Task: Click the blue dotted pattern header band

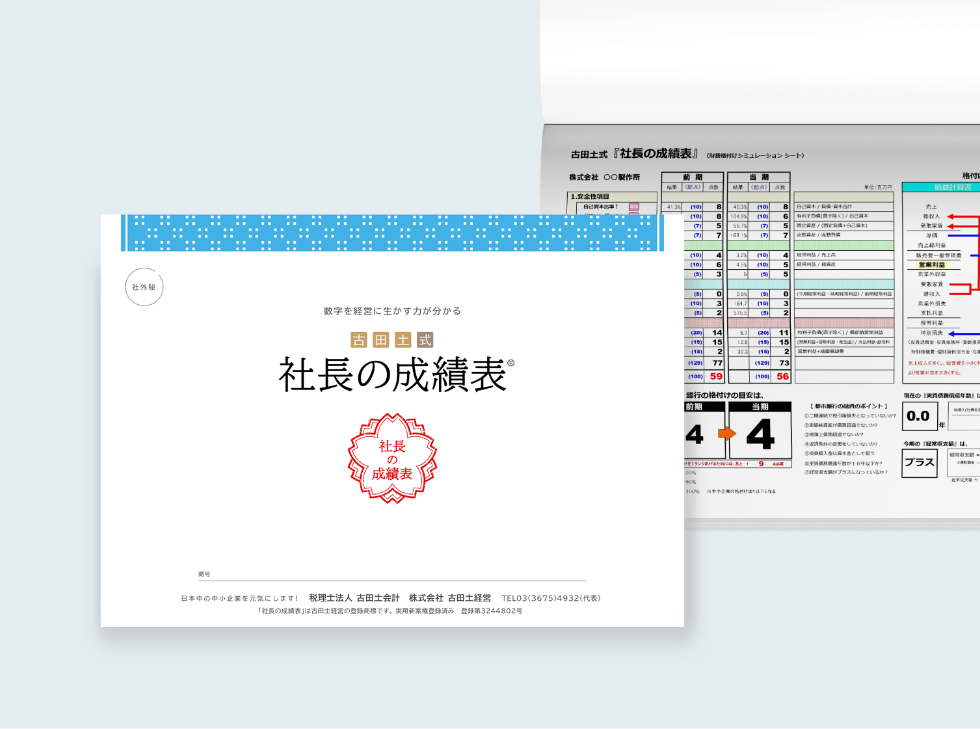Action: [x=392, y=233]
